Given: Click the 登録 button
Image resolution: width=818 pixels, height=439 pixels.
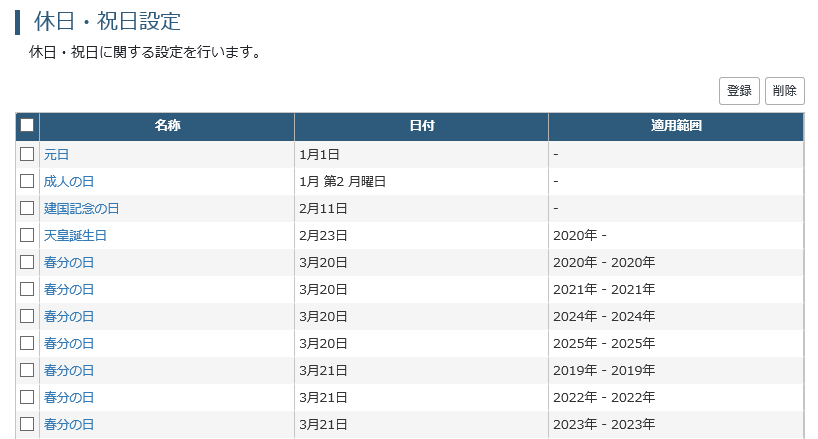Looking at the screenshot, I should (x=739, y=91).
